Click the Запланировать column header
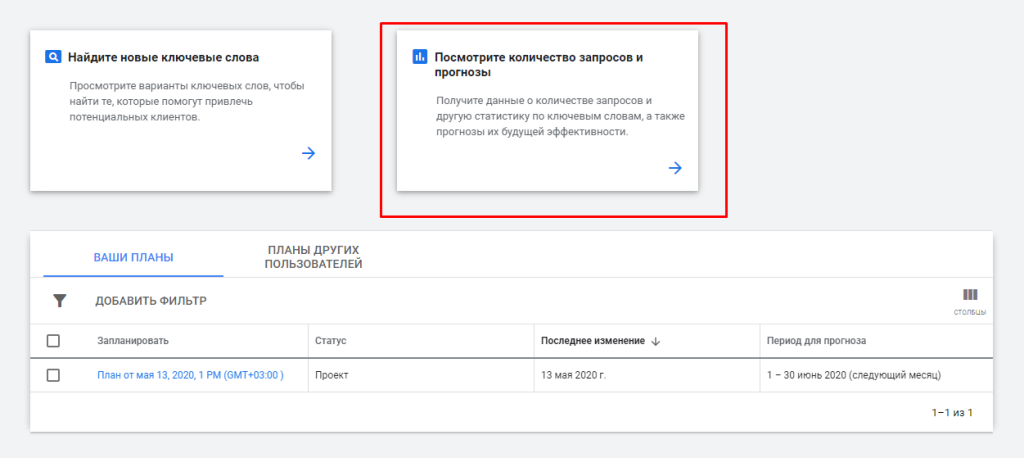Viewport: 1024px width, 458px height. tap(133, 342)
